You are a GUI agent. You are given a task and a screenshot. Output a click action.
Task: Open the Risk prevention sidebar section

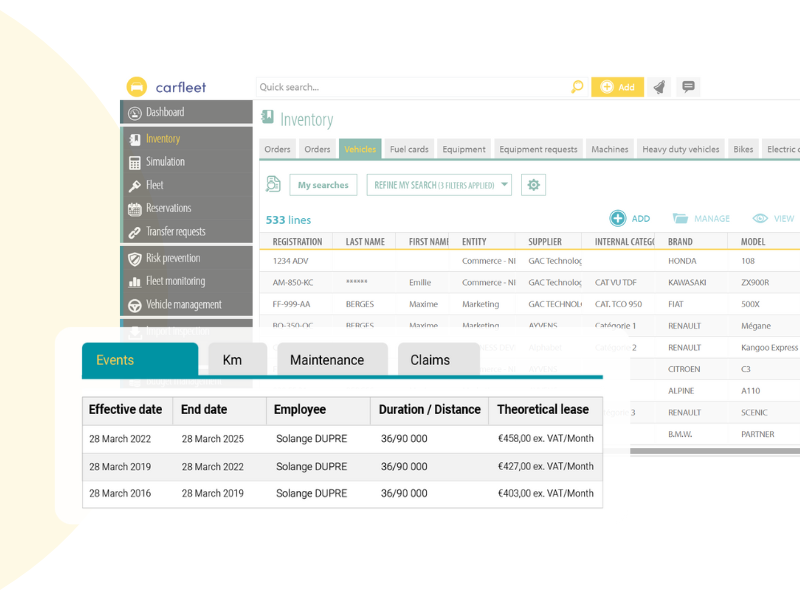172,258
